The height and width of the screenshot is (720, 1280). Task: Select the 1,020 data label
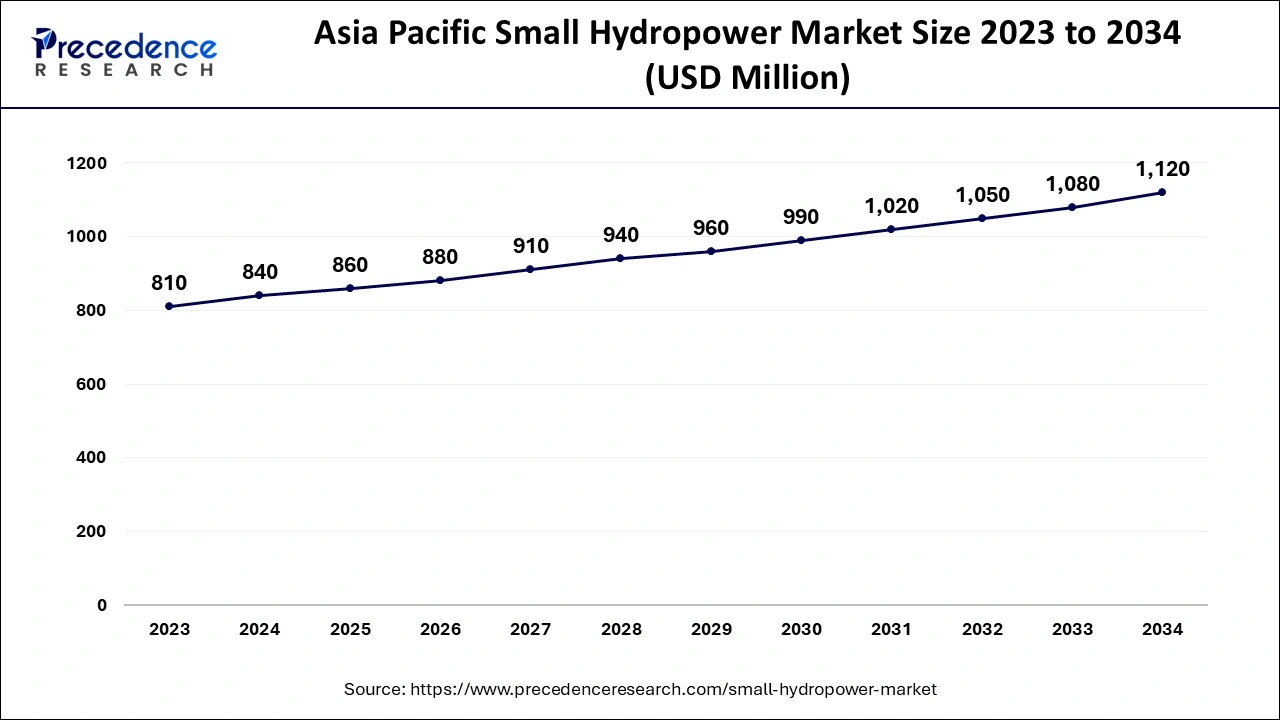[x=891, y=206]
